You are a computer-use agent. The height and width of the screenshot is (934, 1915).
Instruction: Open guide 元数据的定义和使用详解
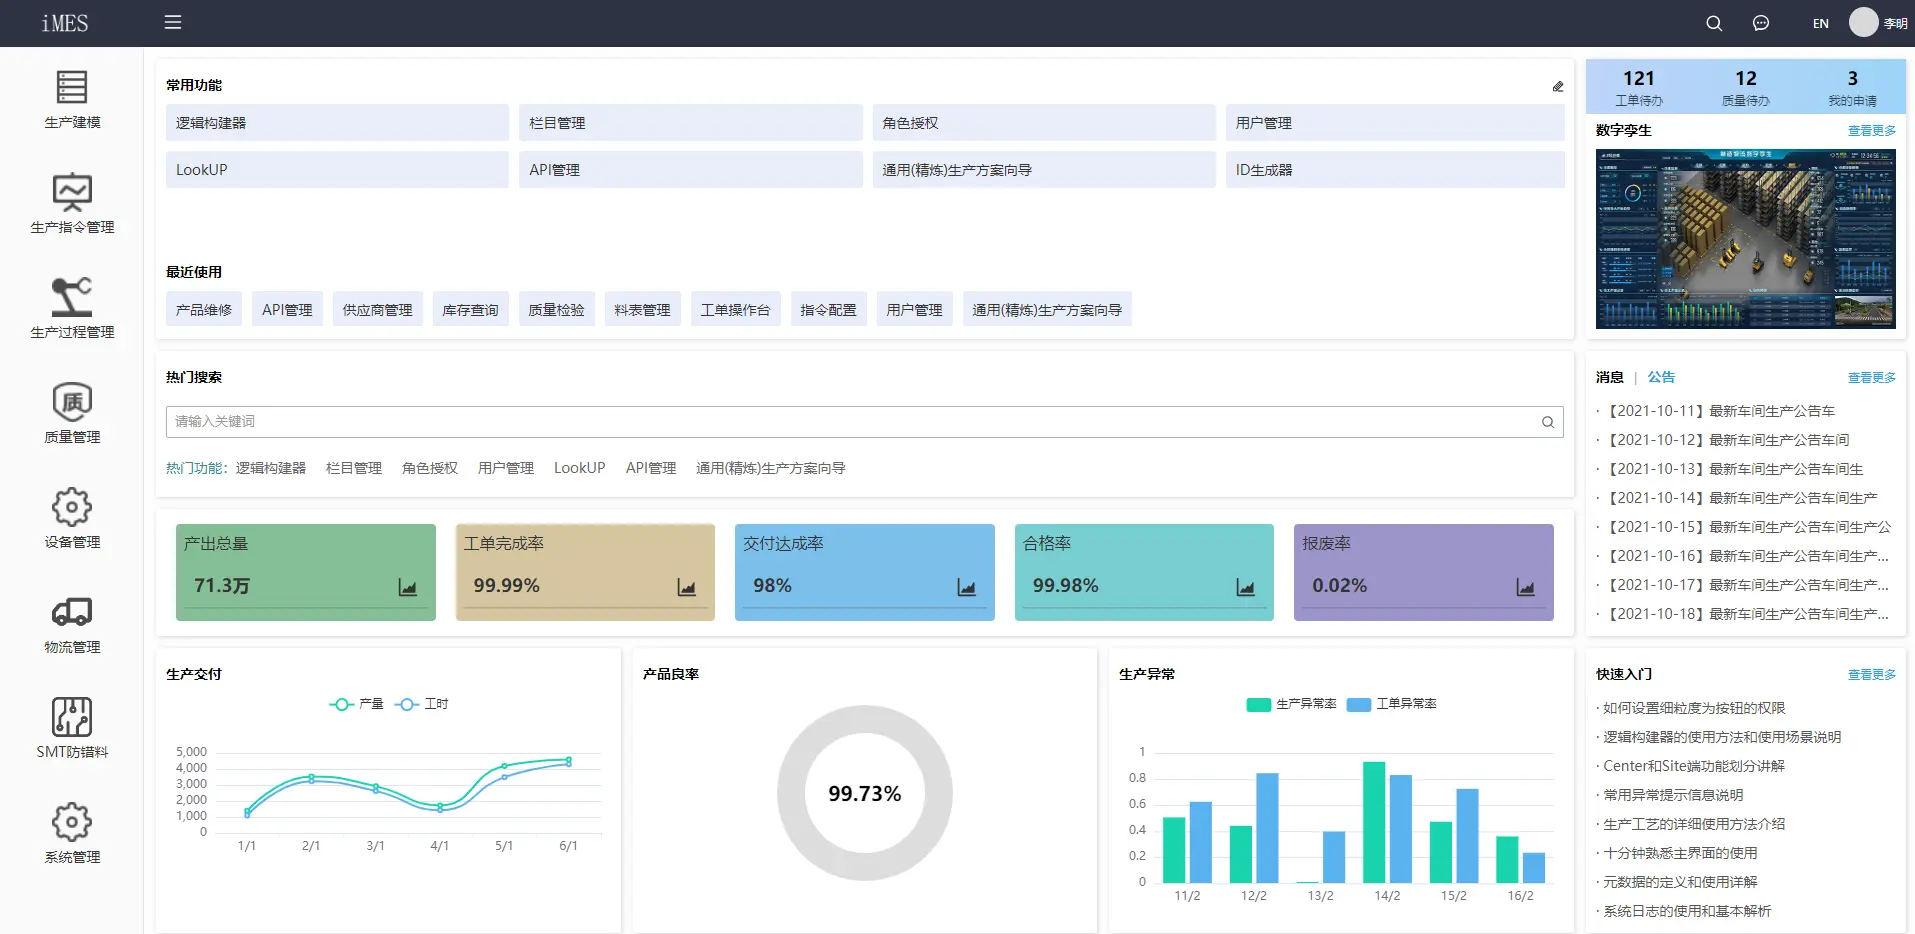tap(1680, 882)
